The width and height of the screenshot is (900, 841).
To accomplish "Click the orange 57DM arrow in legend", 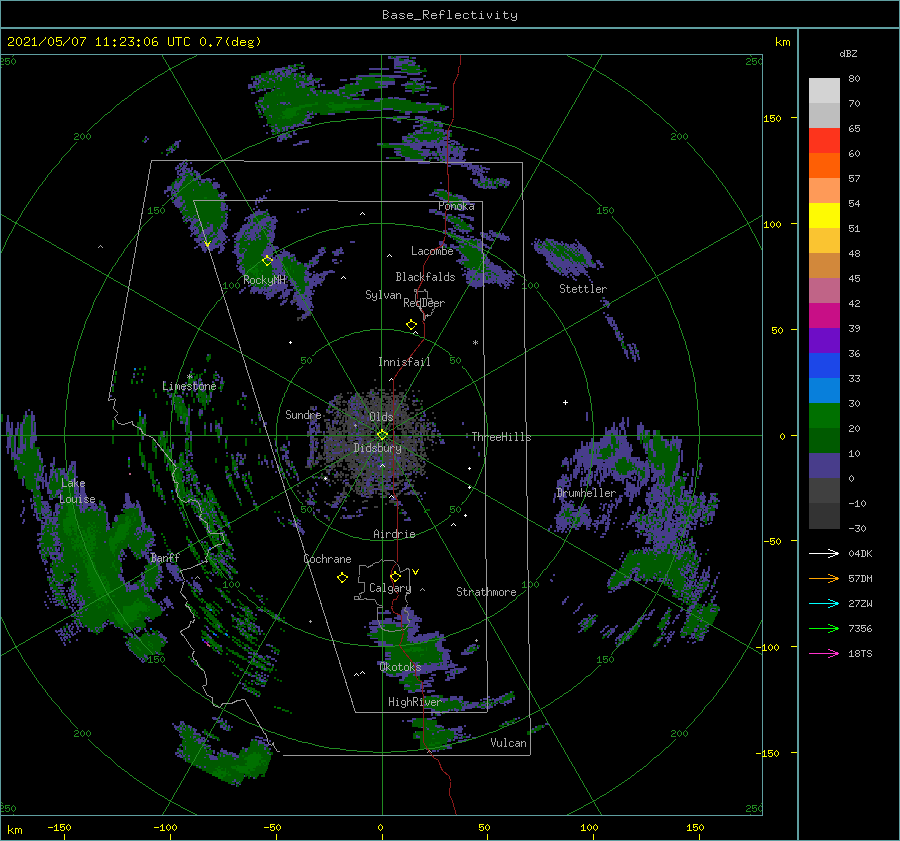I will click(824, 579).
